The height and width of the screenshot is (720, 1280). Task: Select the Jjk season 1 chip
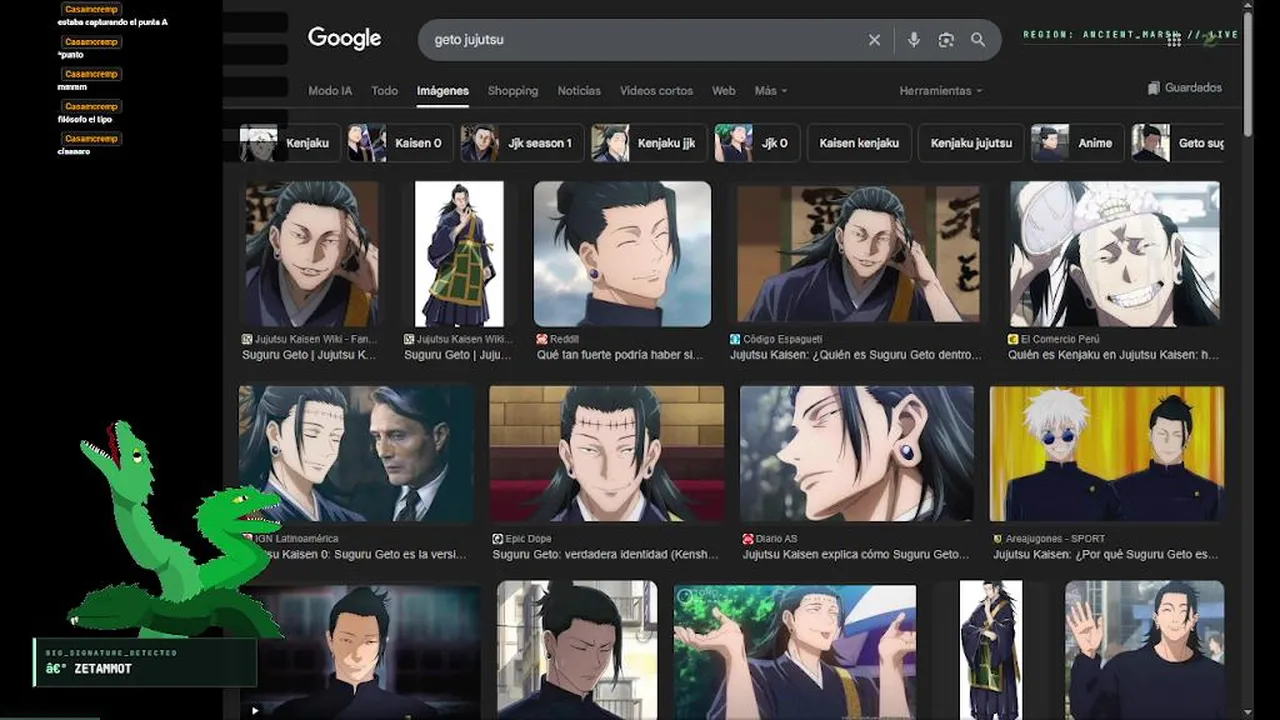522,143
